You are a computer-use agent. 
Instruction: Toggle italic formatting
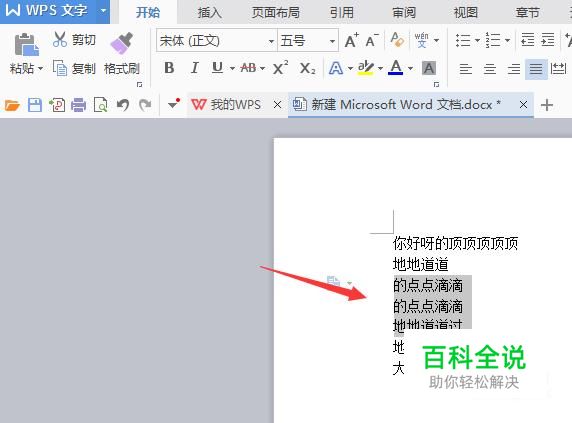(194, 68)
